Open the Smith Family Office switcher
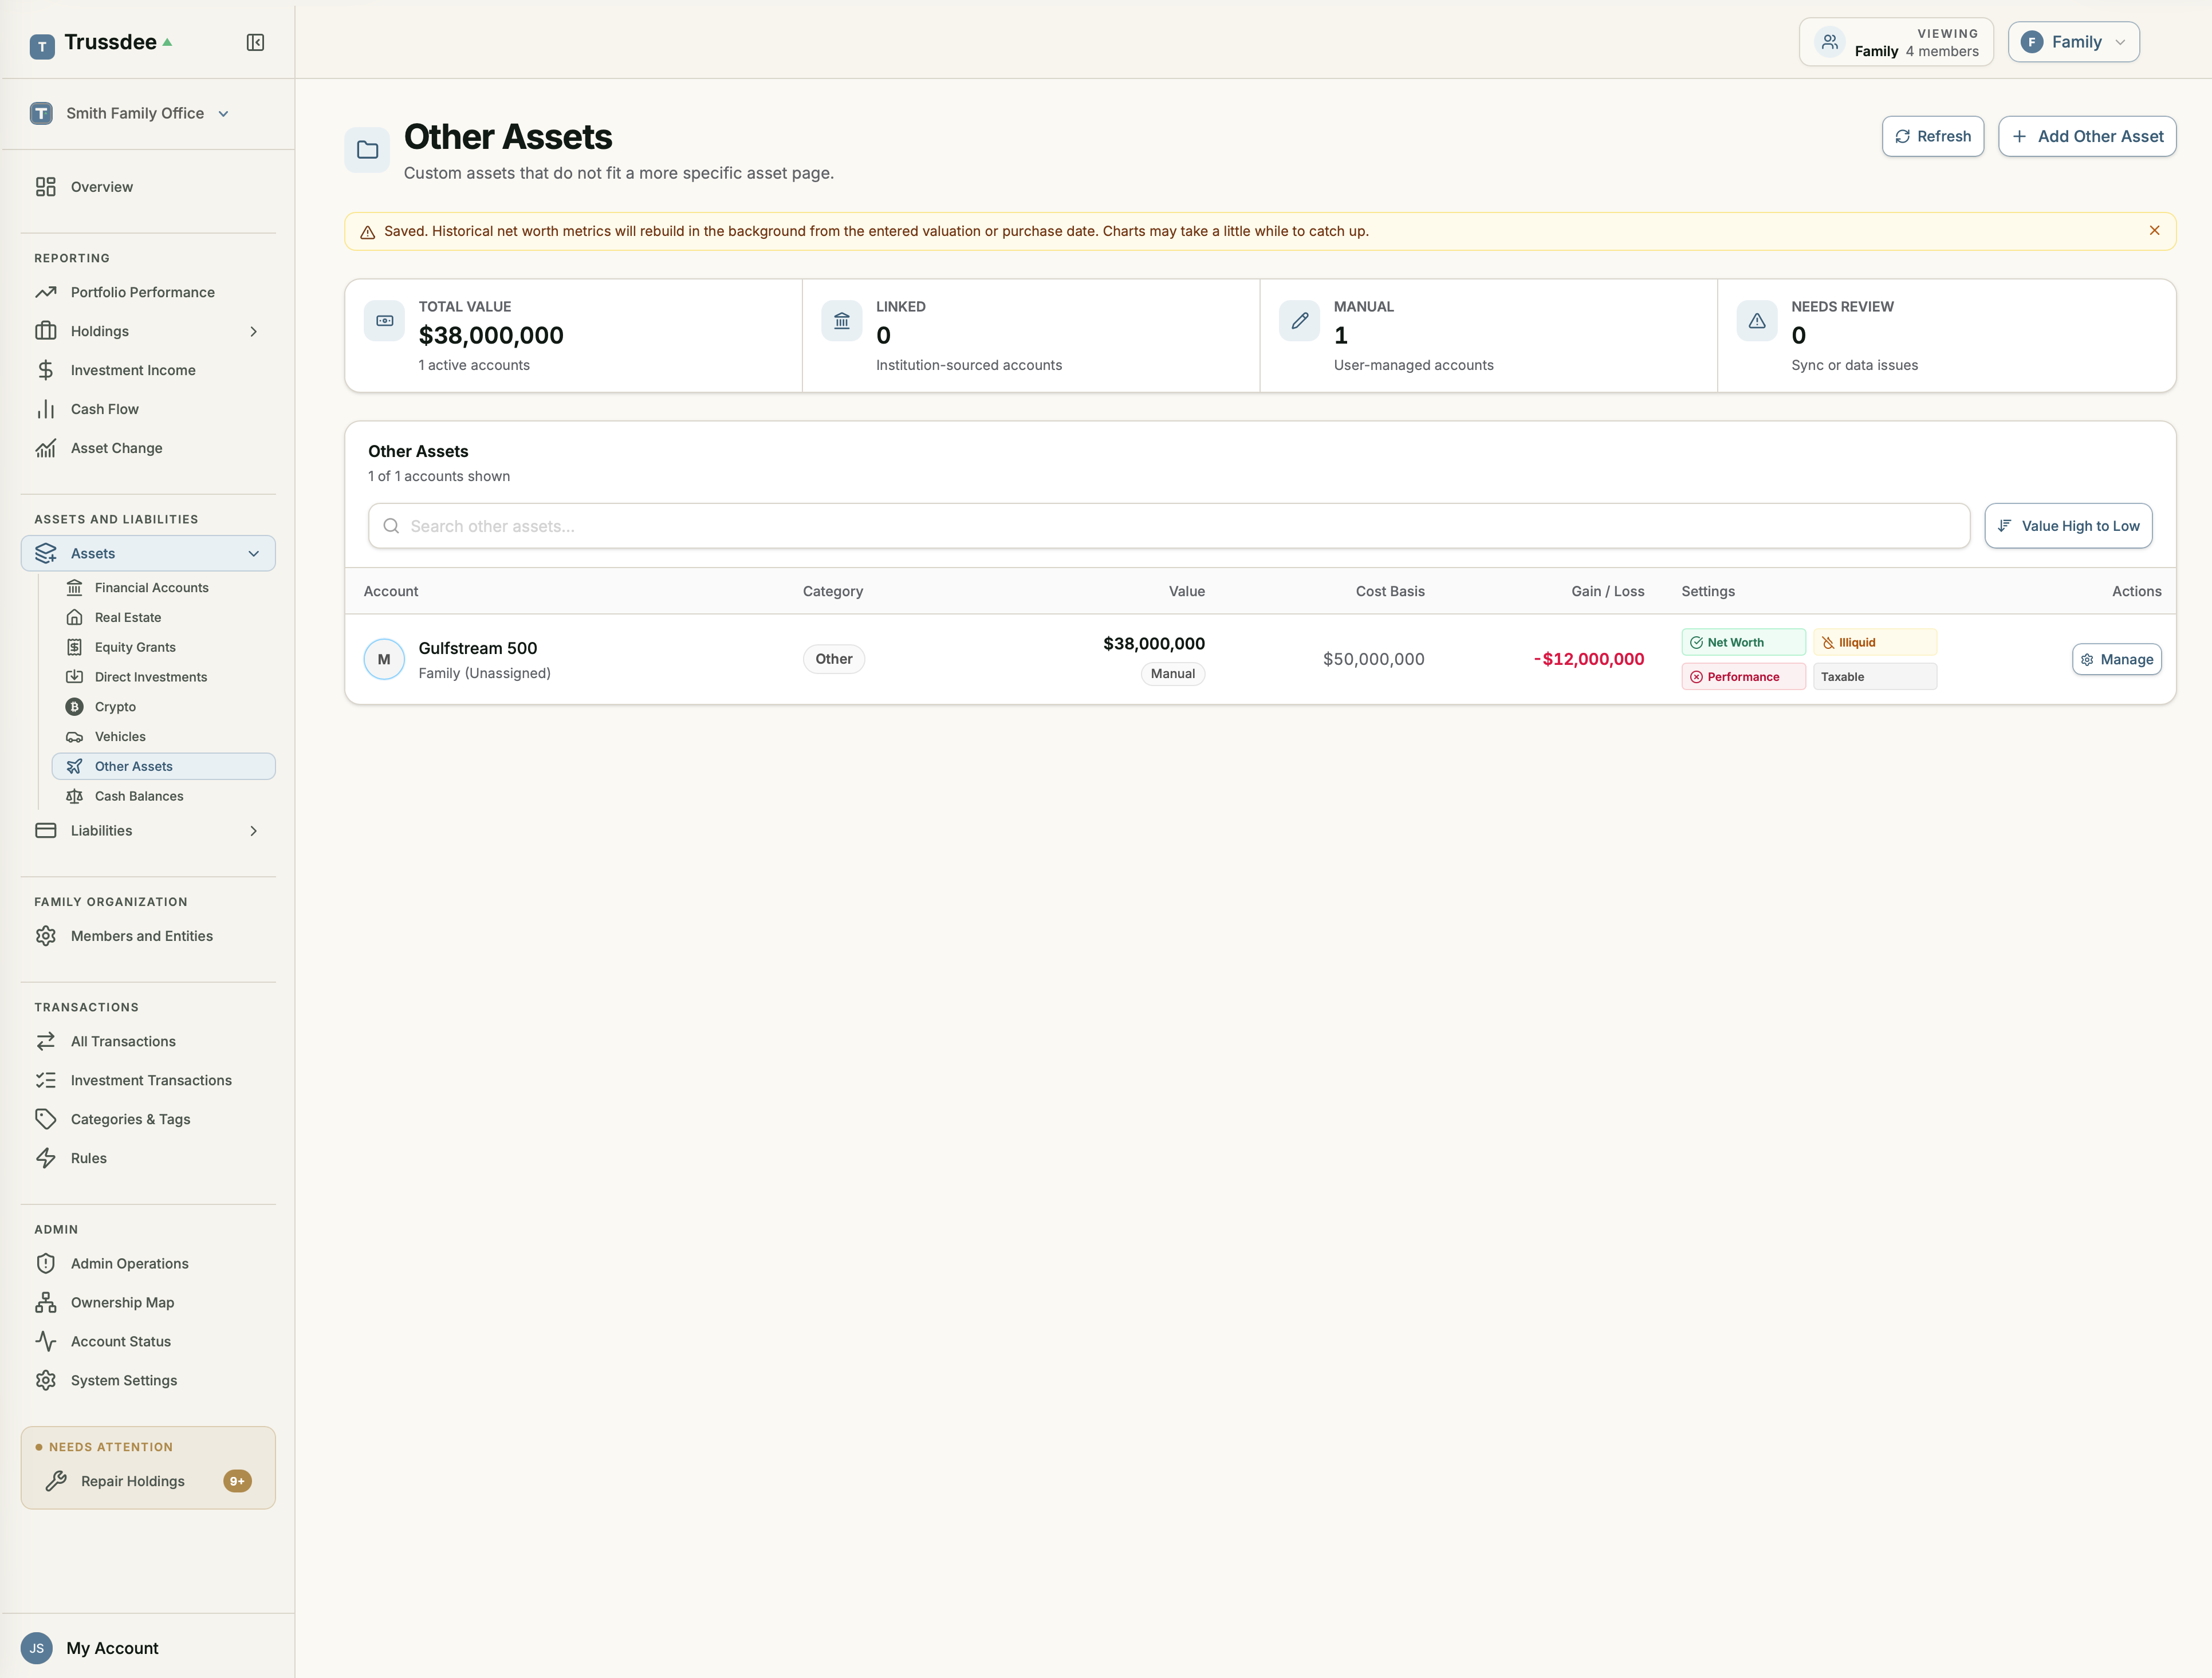The height and width of the screenshot is (1678, 2212). 131,113
